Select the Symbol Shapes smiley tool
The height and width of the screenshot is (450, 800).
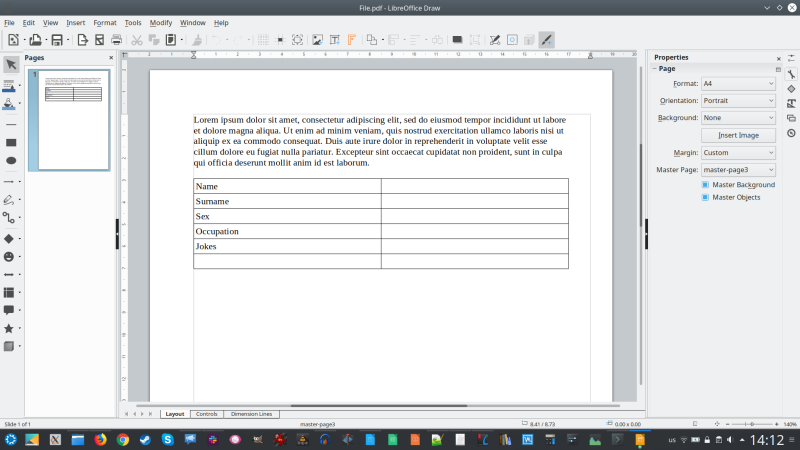point(9,257)
